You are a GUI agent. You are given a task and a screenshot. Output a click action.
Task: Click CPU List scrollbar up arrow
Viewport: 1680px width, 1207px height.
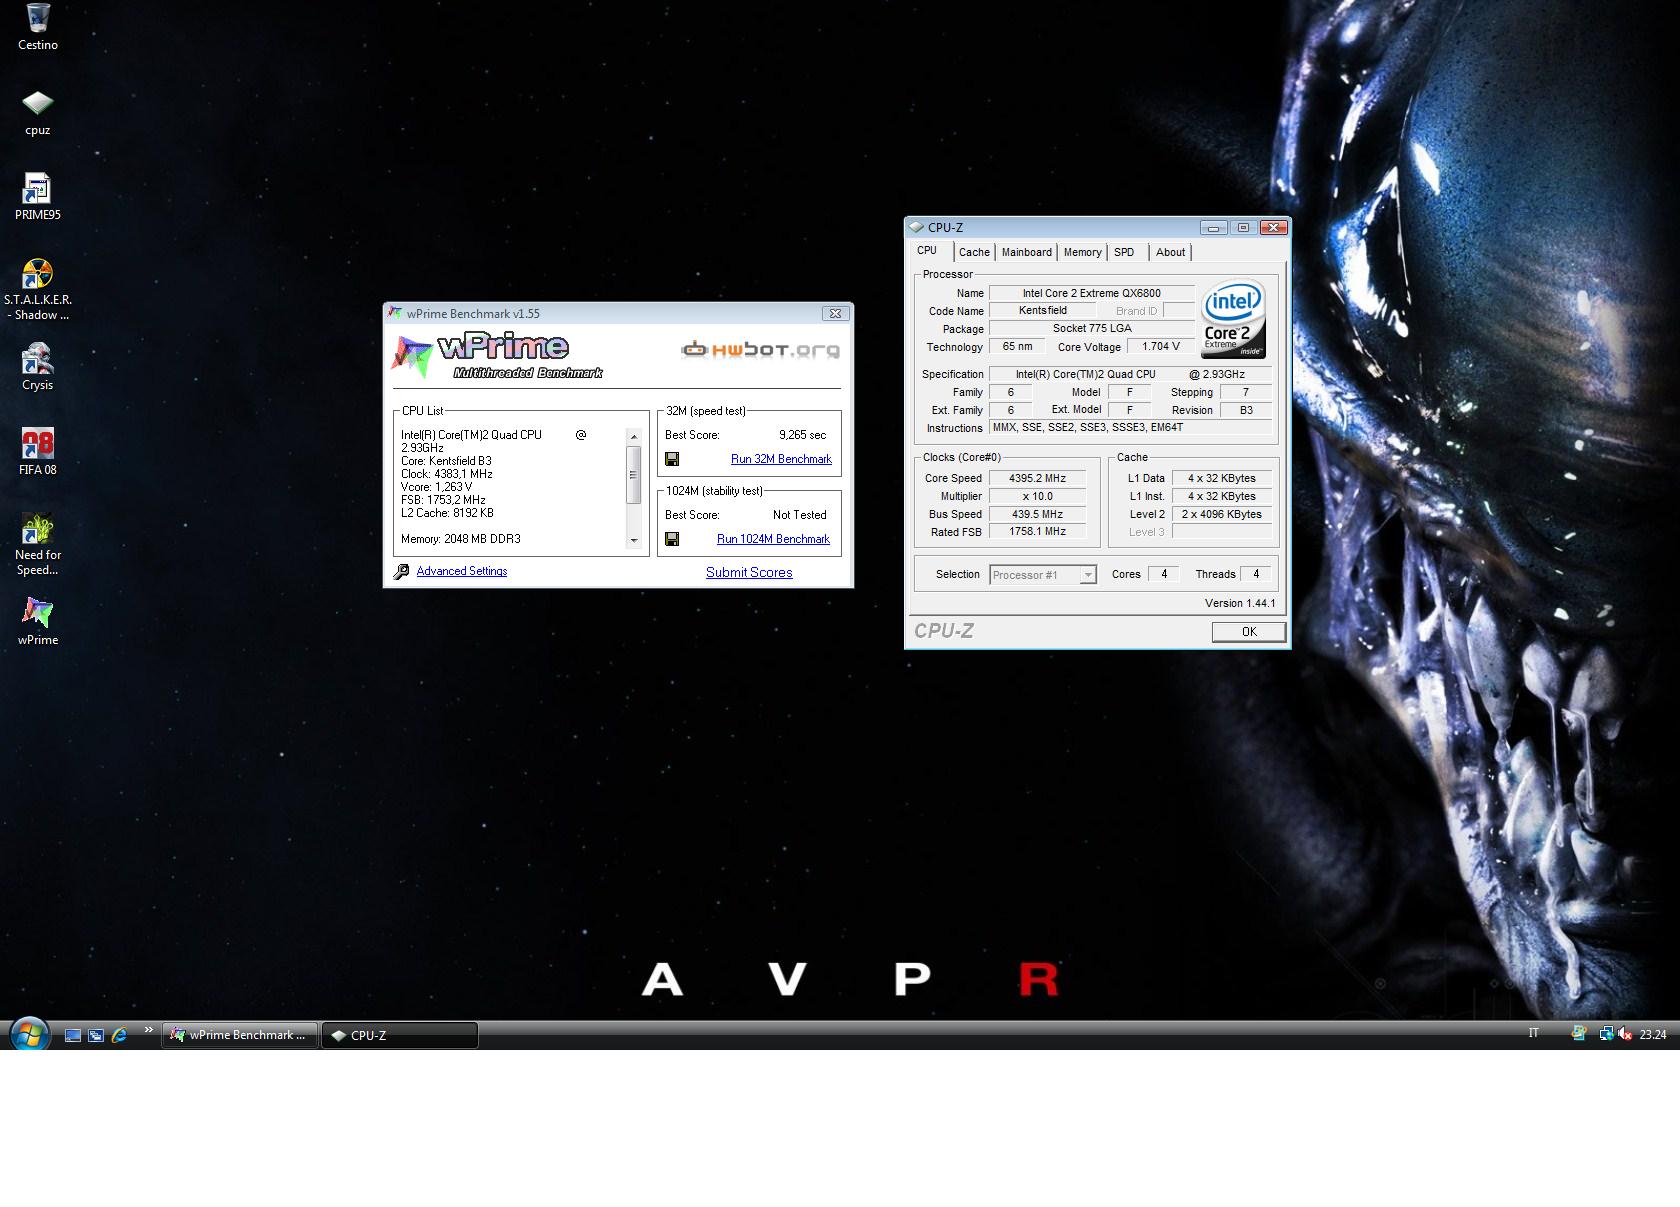633,437
